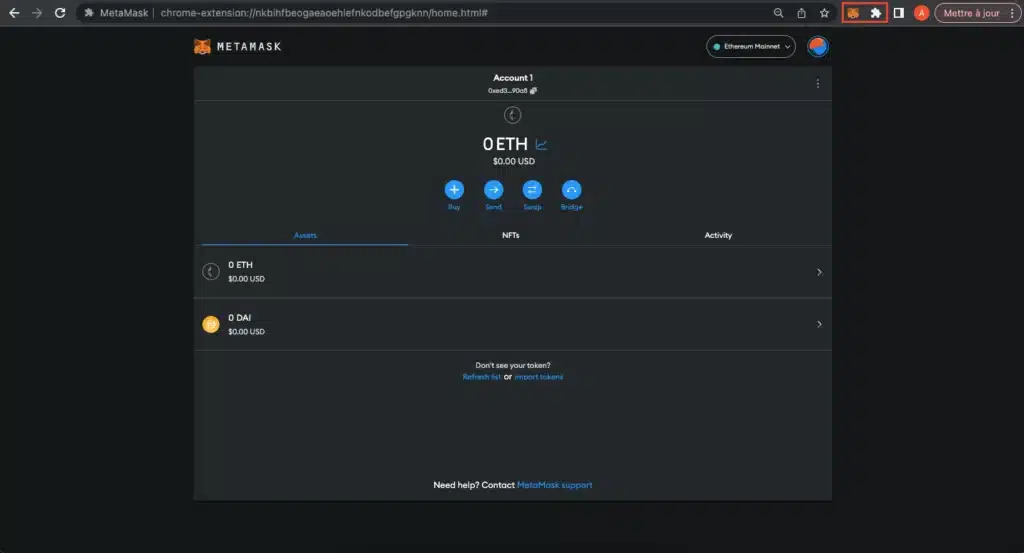Viewport: 1024px width, 553px height.
Task: Click the import tokens link
Action: tap(539, 377)
